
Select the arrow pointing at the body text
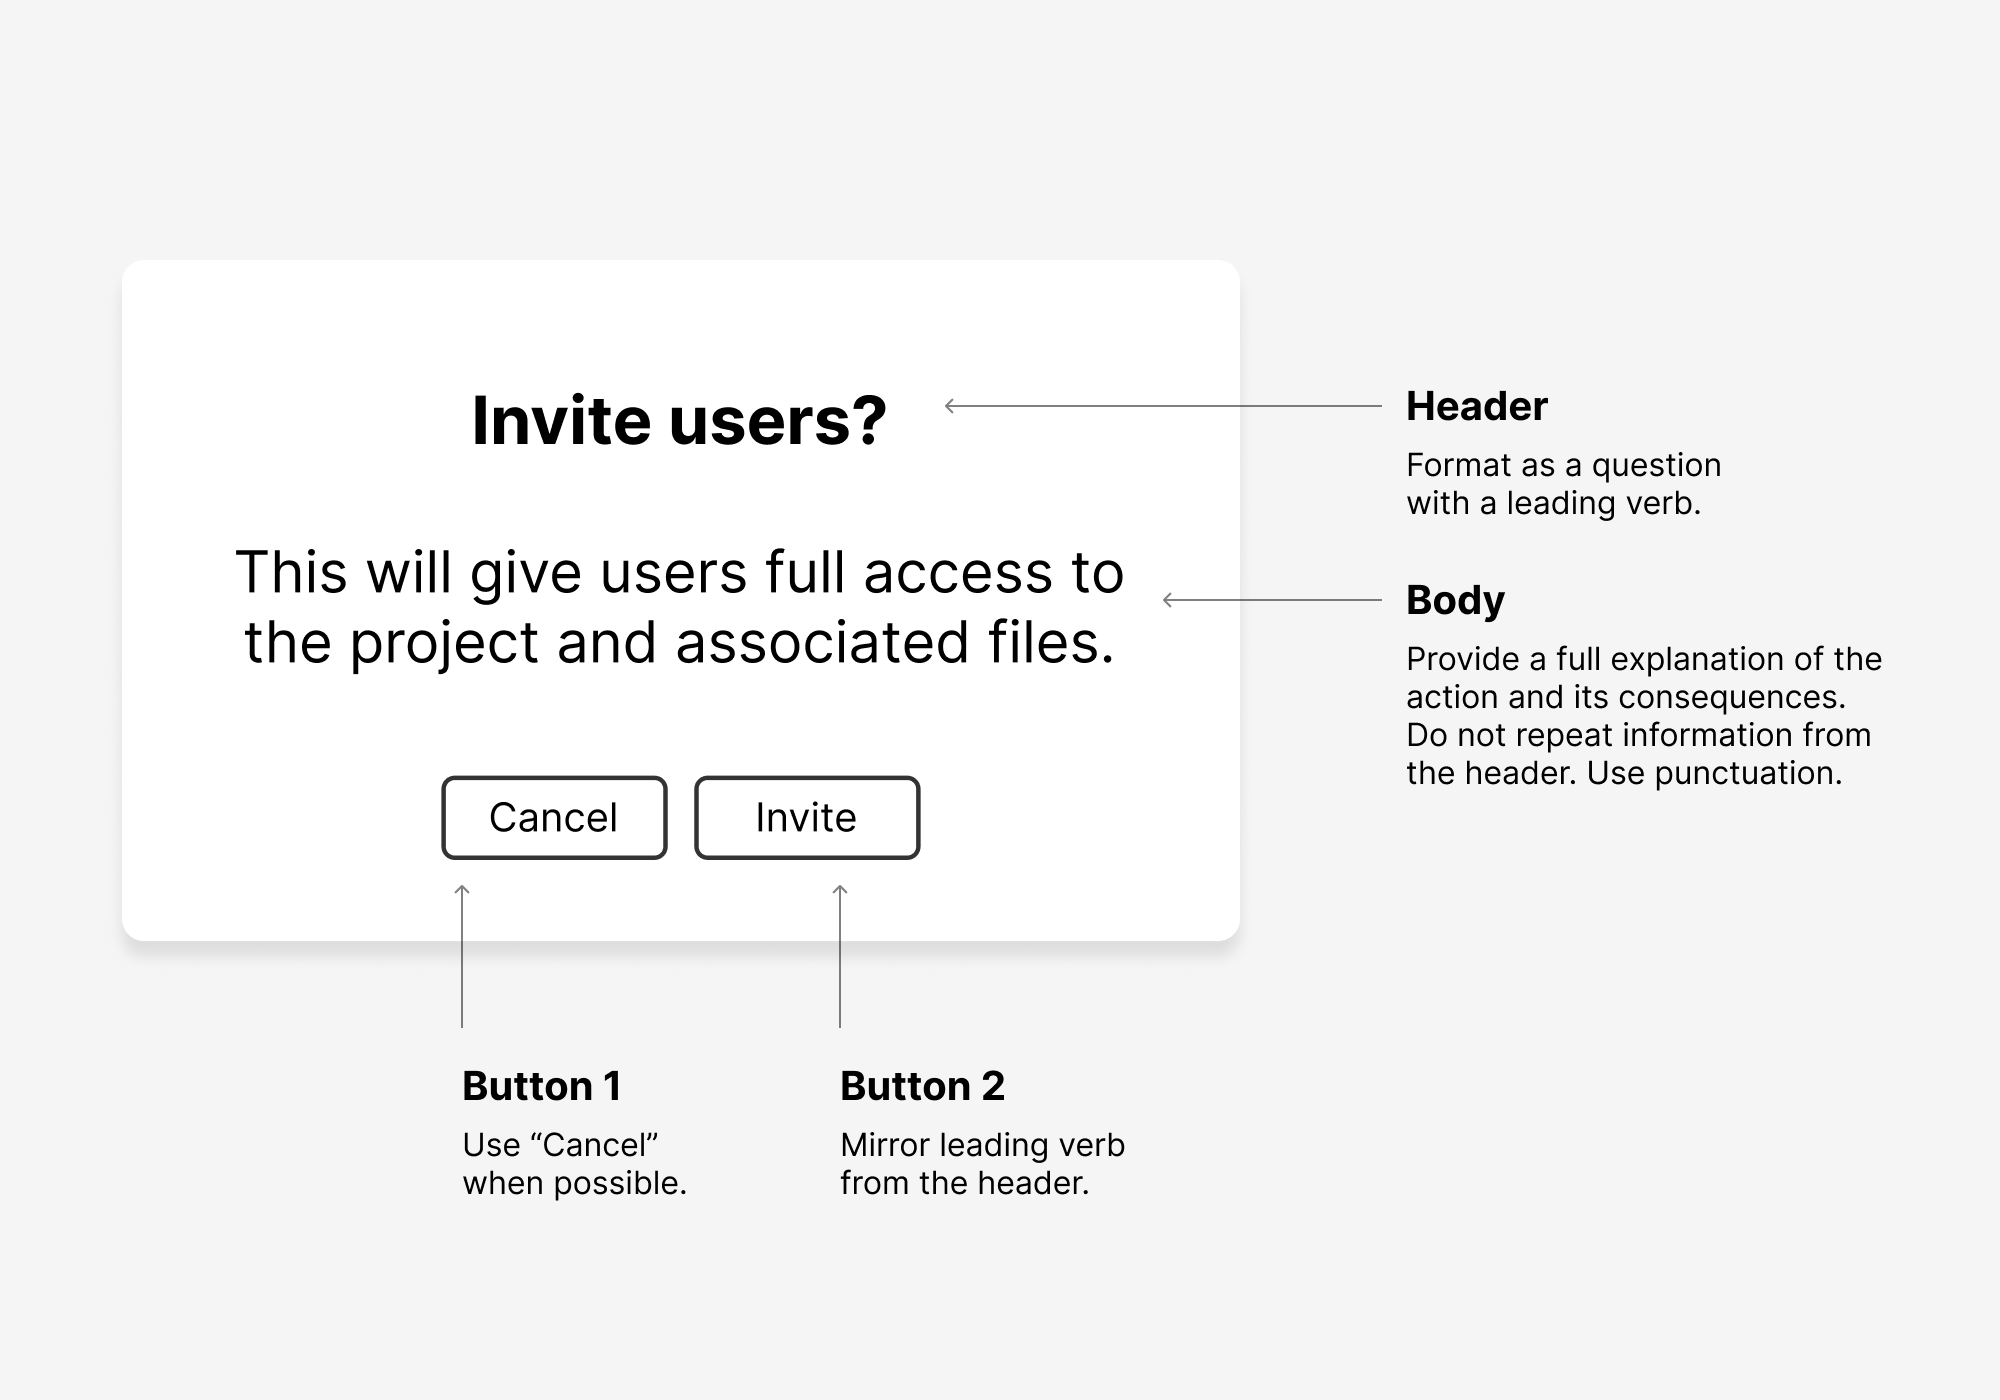[x=1270, y=600]
